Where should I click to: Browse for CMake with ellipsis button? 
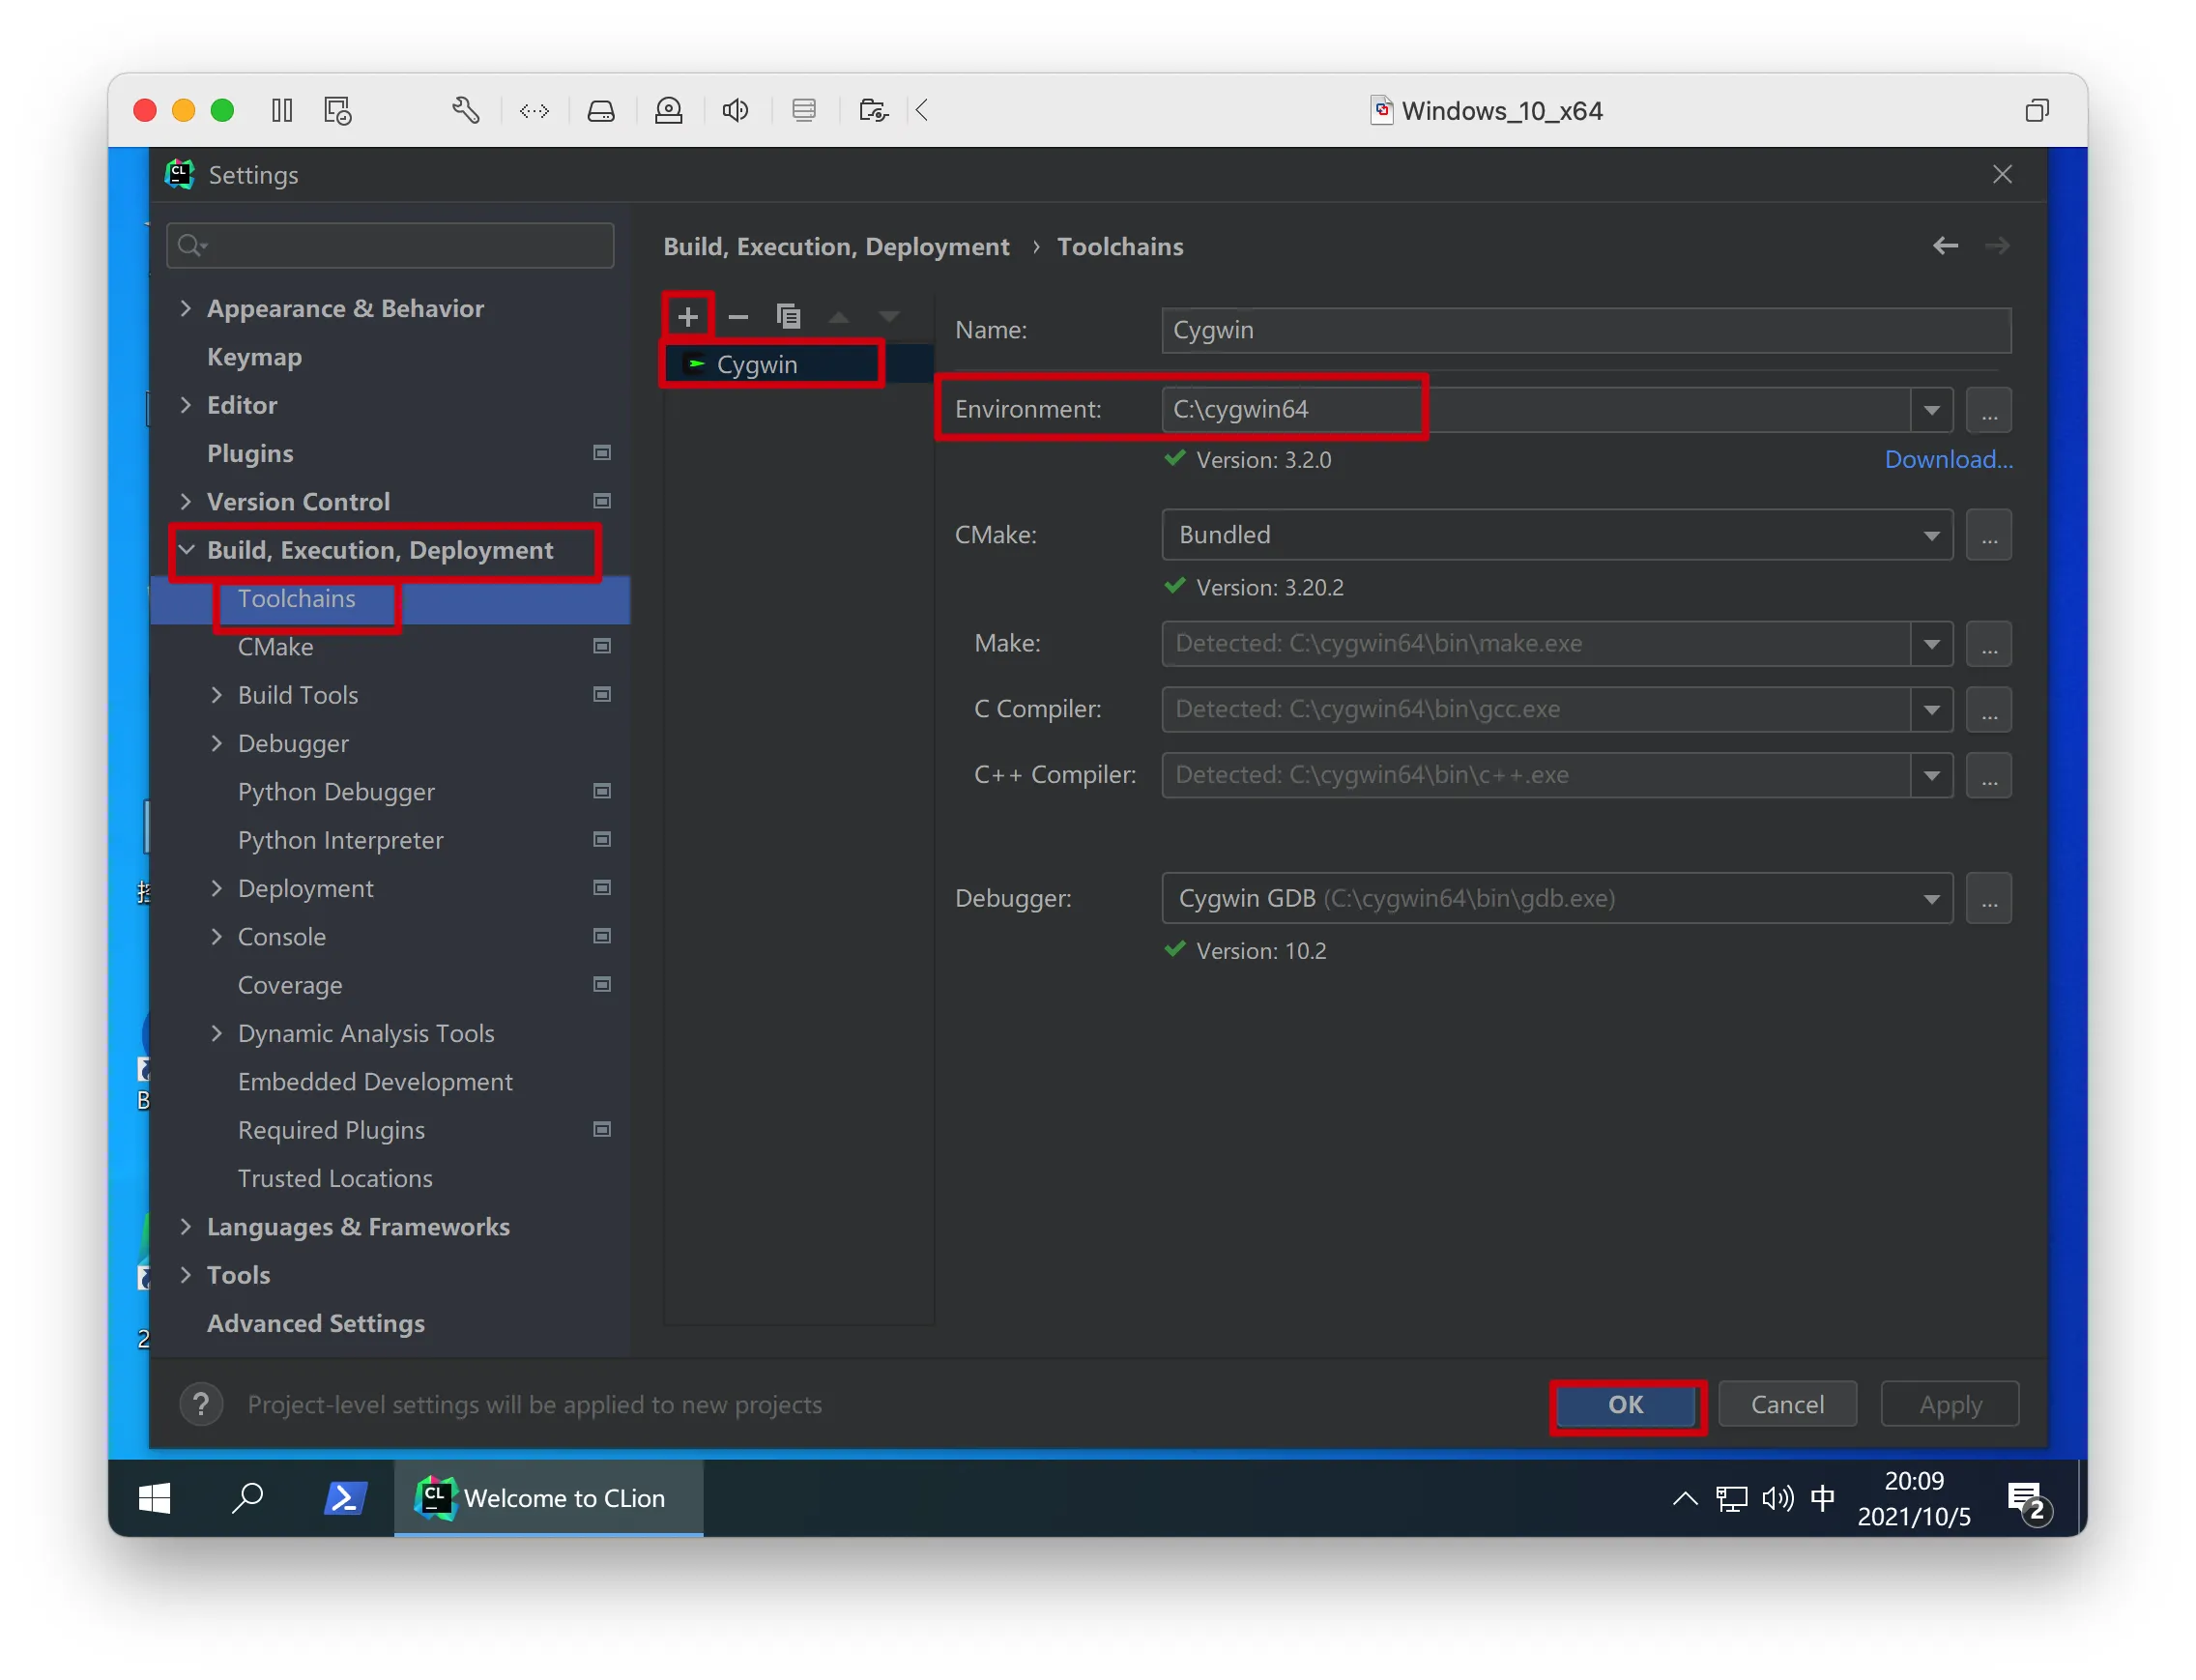1988,535
